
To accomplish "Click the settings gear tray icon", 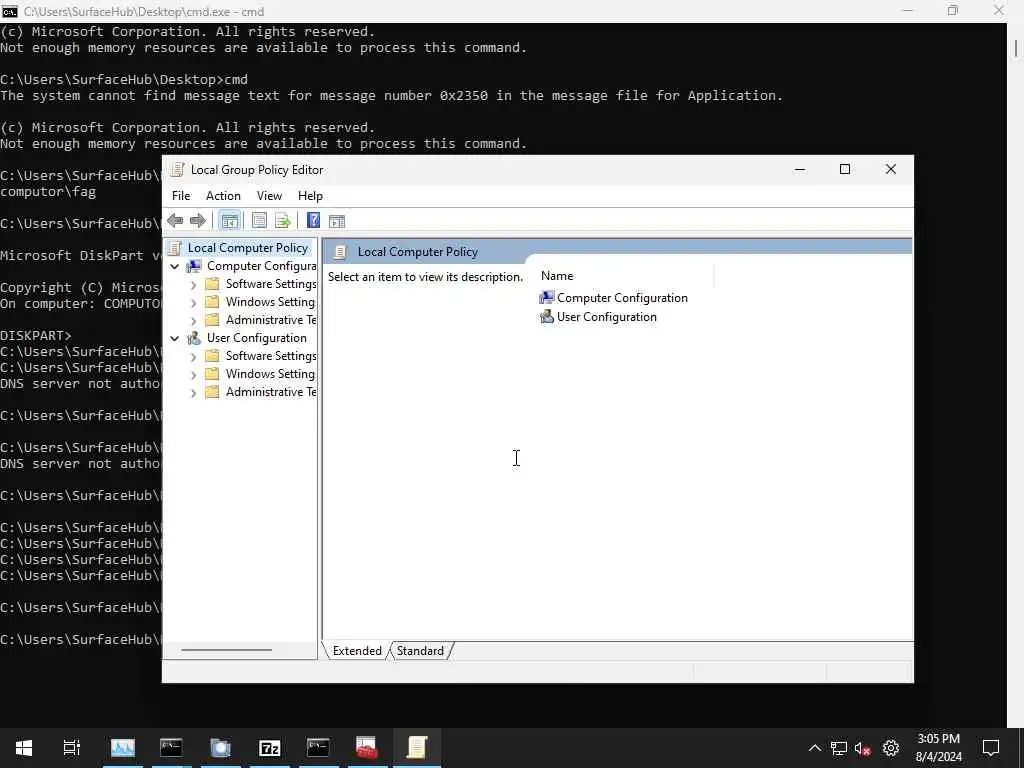I will coord(891,748).
